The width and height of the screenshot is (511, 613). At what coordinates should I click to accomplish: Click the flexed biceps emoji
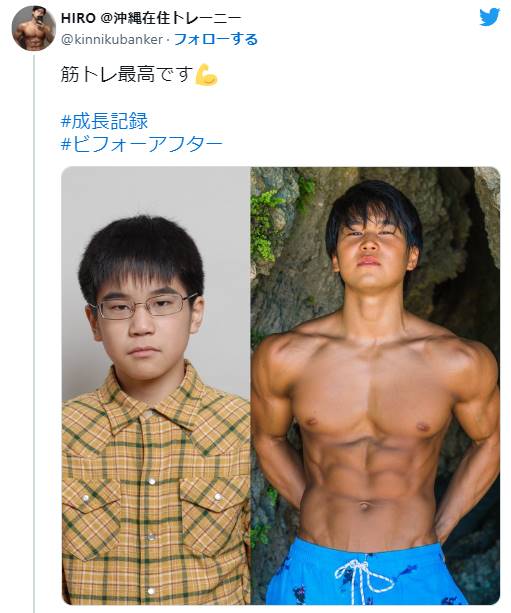click(x=206, y=74)
